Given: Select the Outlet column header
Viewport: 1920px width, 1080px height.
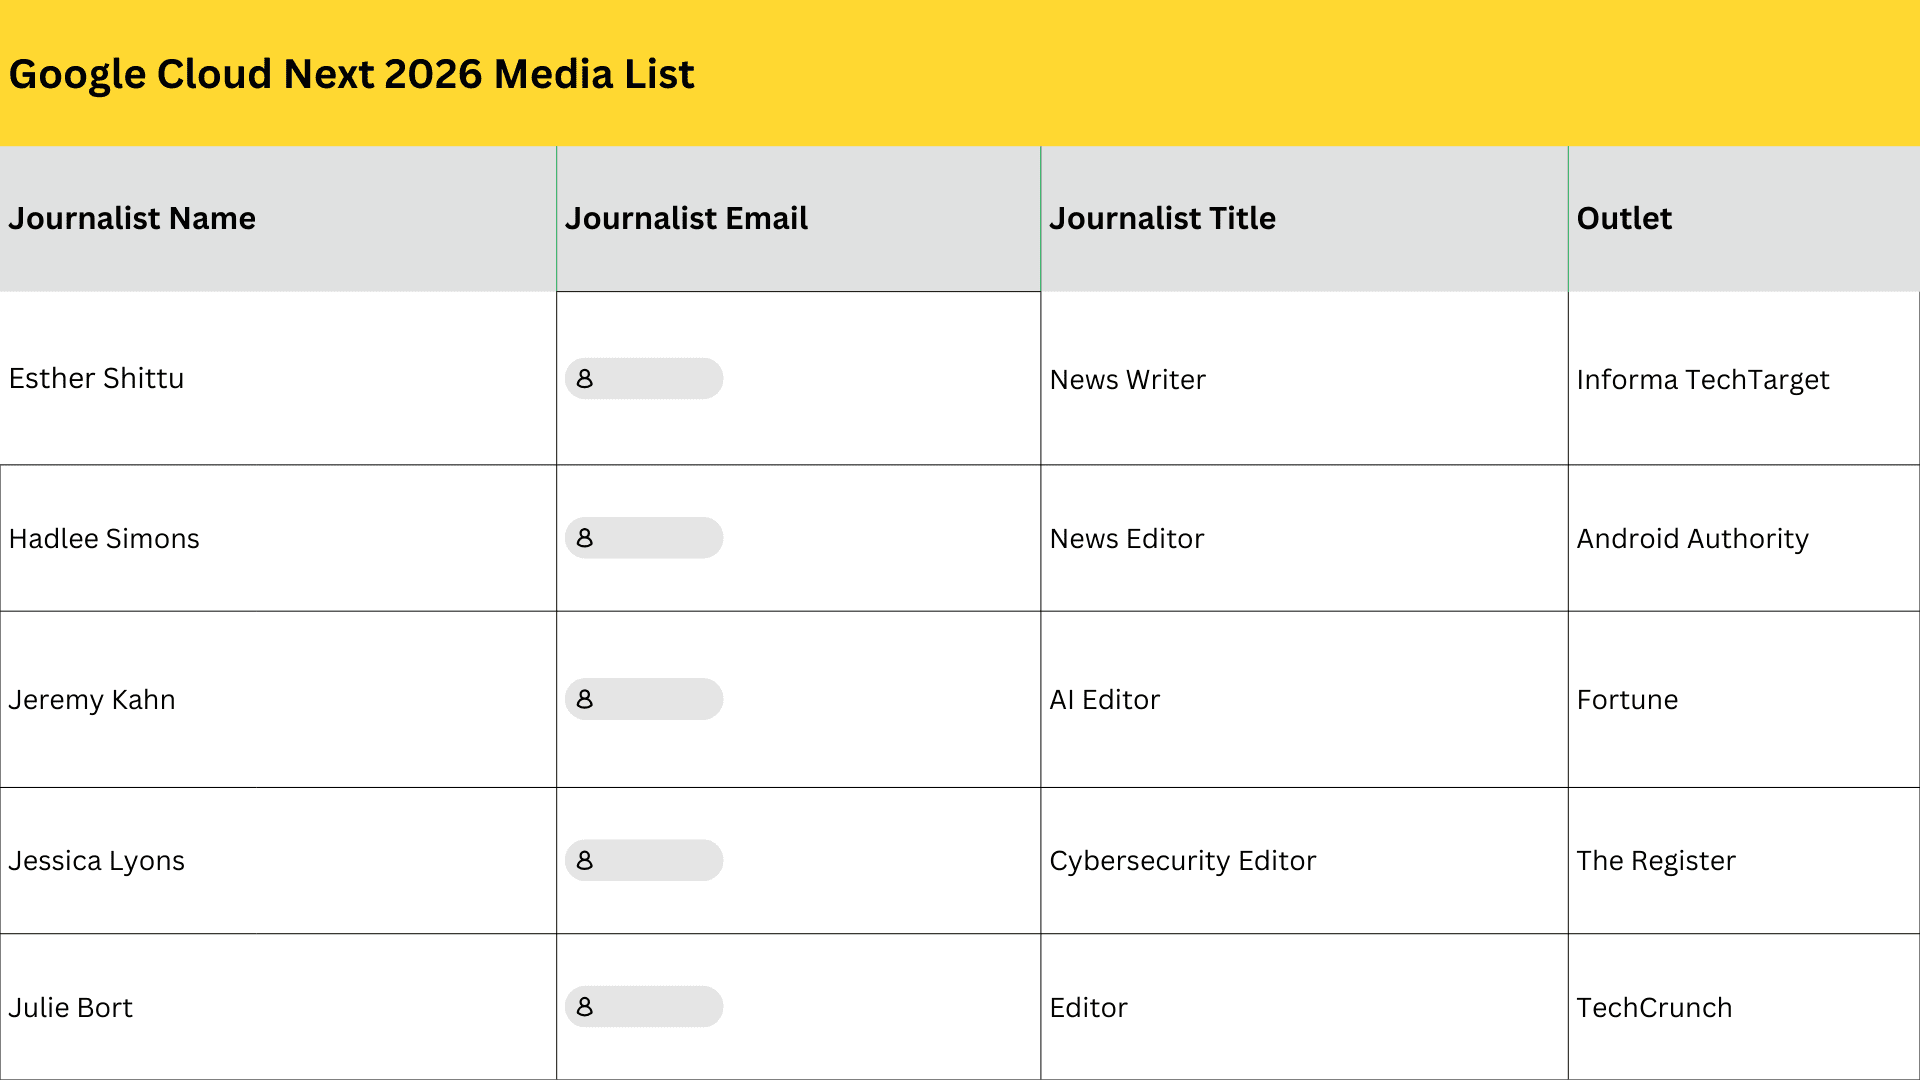Looking at the screenshot, I should (1624, 218).
